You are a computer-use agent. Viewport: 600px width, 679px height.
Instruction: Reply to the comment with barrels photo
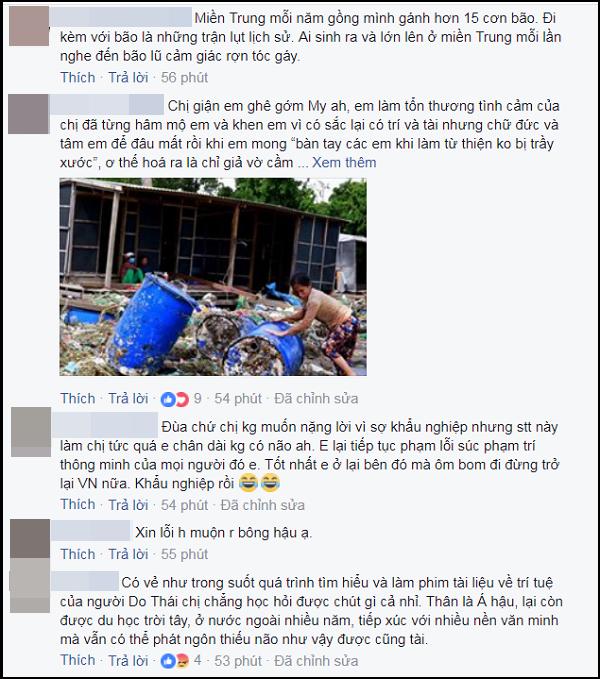[128, 398]
